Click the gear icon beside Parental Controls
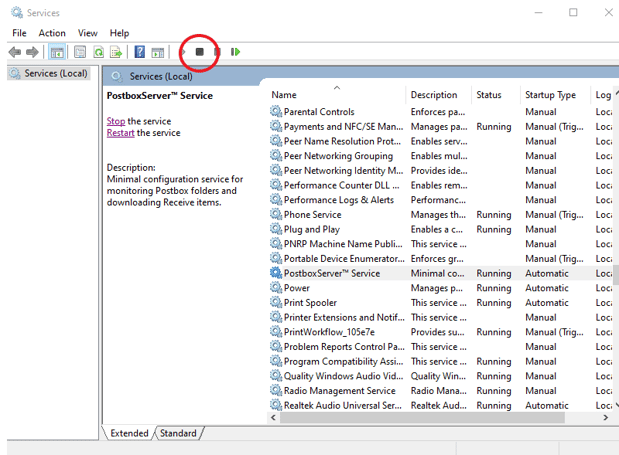Viewport: 619px width, 455px height. tap(276, 112)
